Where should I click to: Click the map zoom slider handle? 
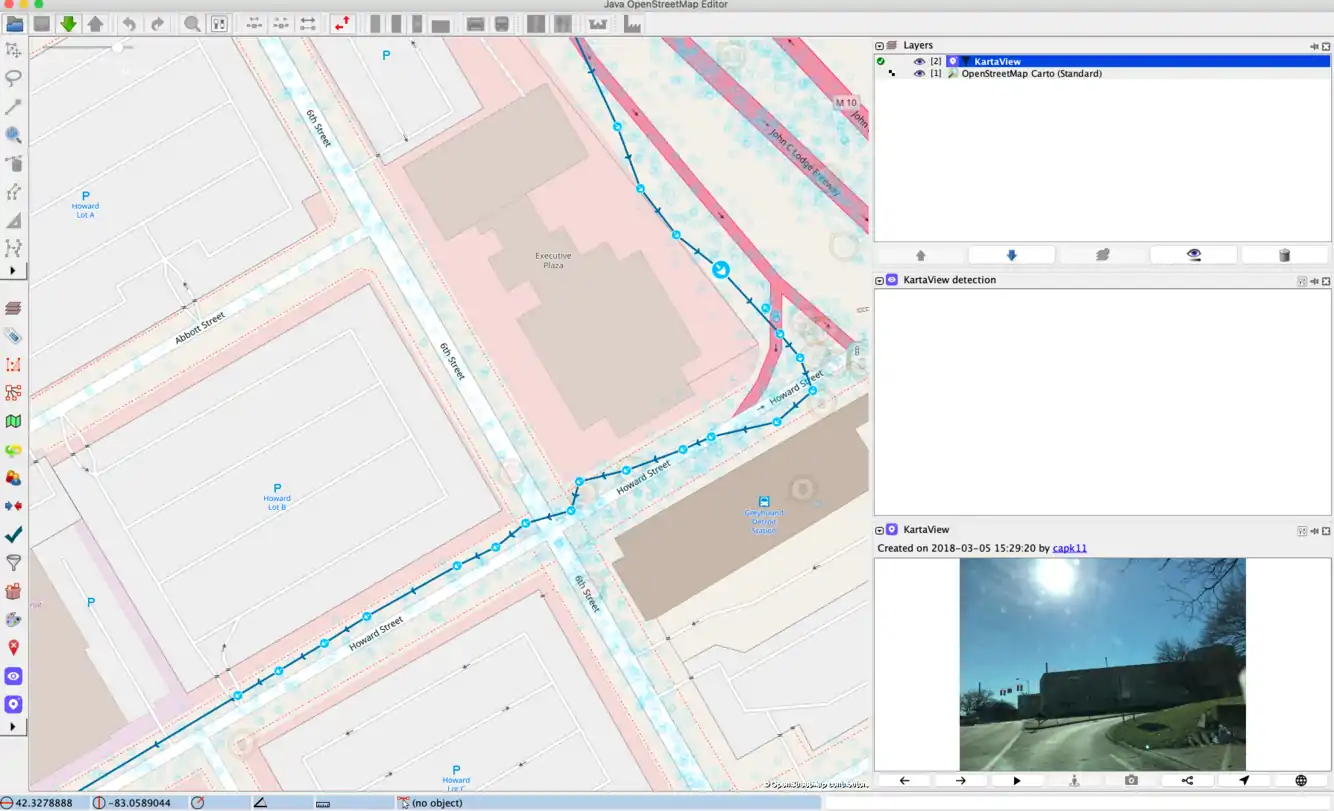(x=117, y=47)
